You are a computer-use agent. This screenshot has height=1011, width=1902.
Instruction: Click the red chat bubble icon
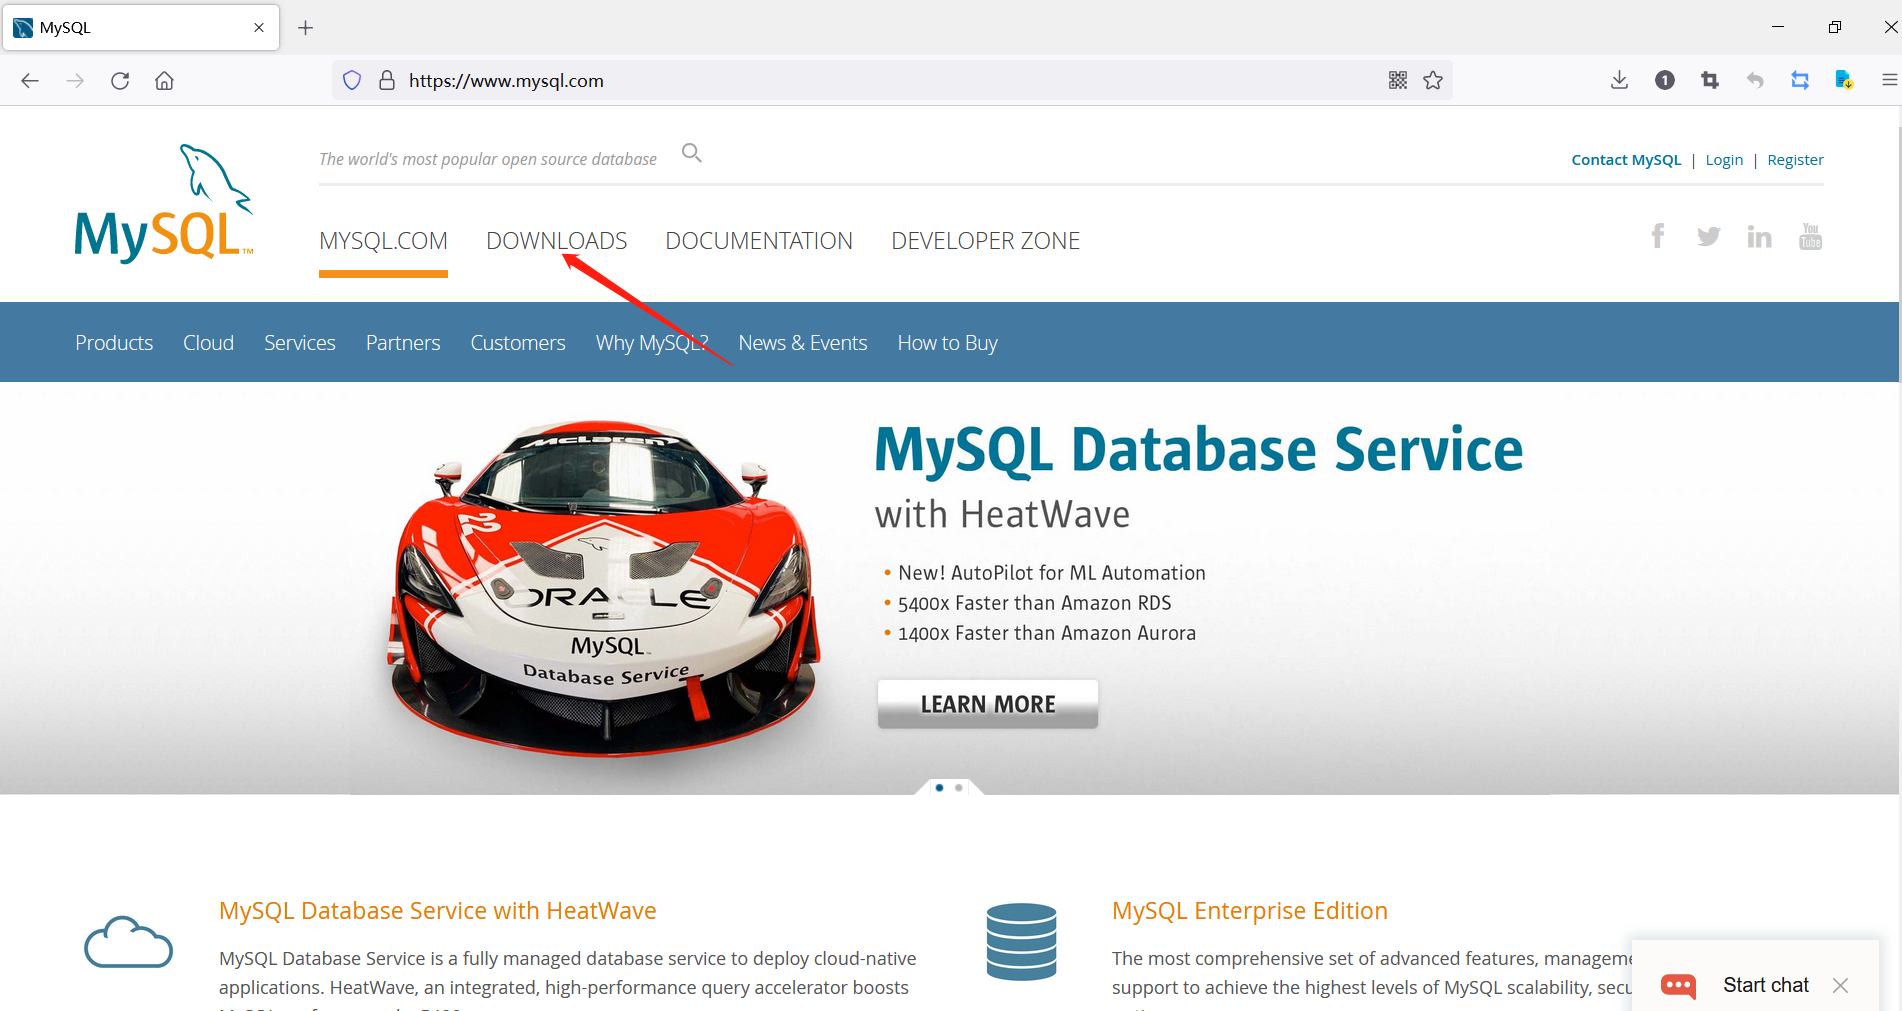[x=1679, y=986]
